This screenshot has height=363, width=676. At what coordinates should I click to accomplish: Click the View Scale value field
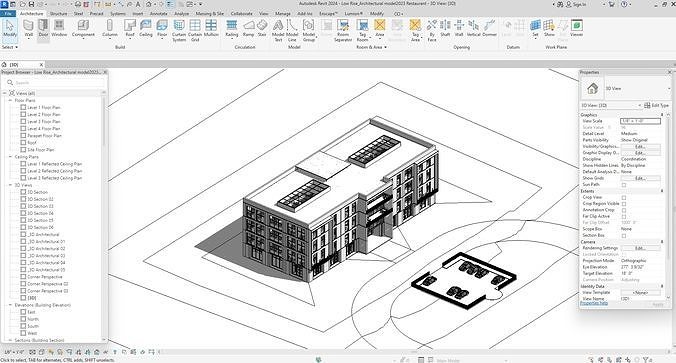(640, 121)
